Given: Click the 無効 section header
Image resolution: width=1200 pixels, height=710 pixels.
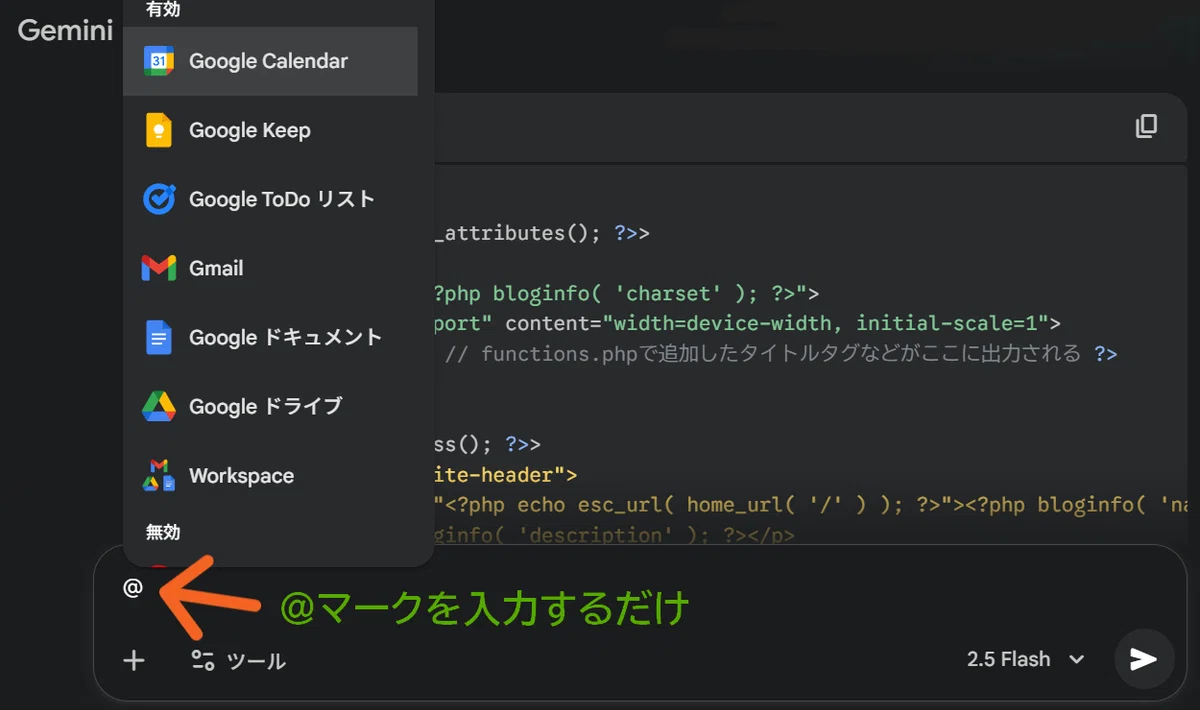Looking at the screenshot, I should coord(163,532).
